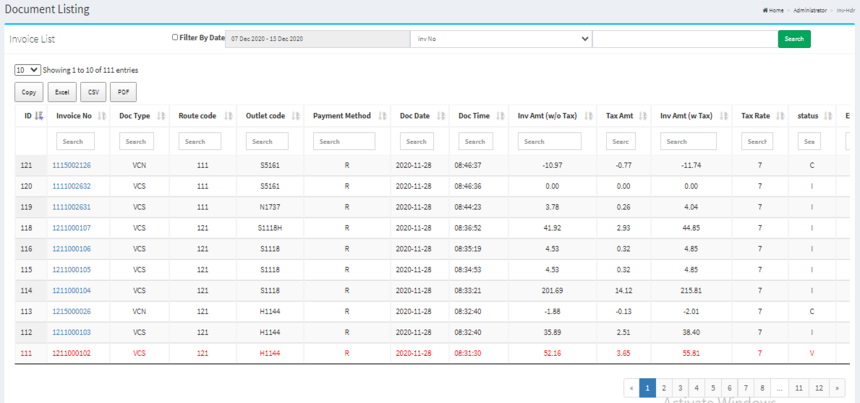This screenshot has height=403, width=860.
Task: Go to pagination page 2
Action: [664, 387]
